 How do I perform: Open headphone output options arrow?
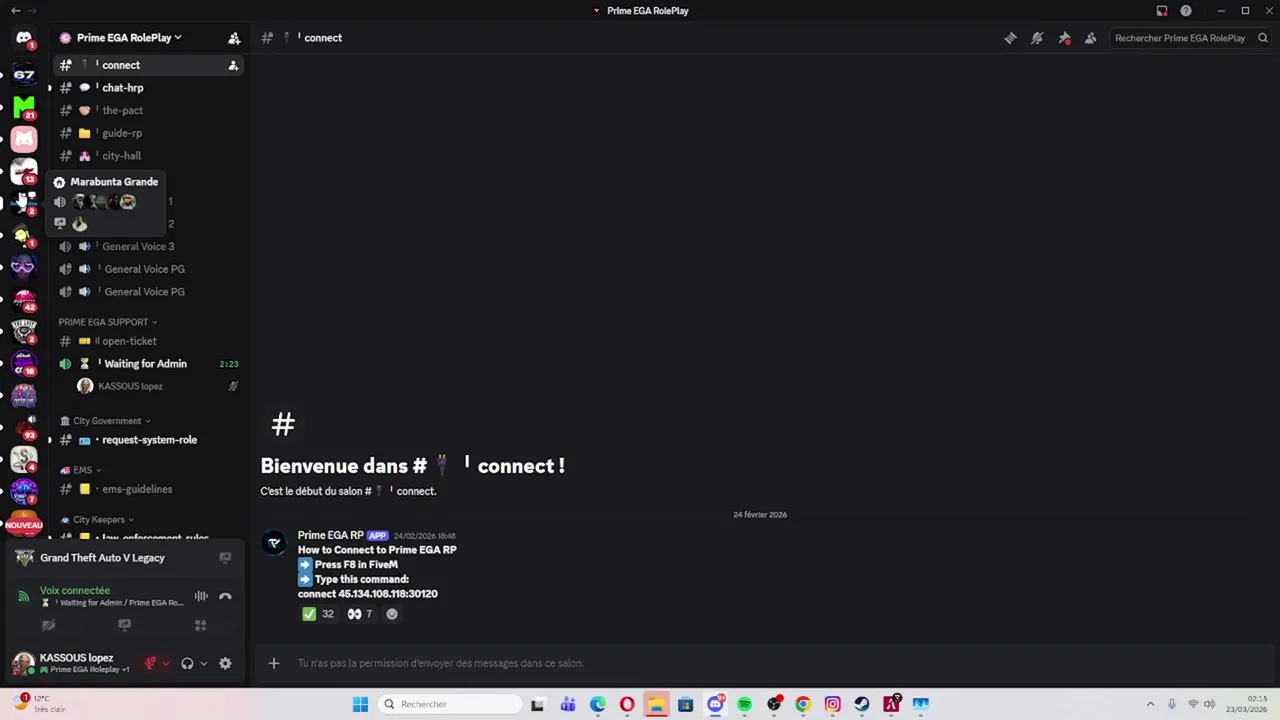[203, 663]
